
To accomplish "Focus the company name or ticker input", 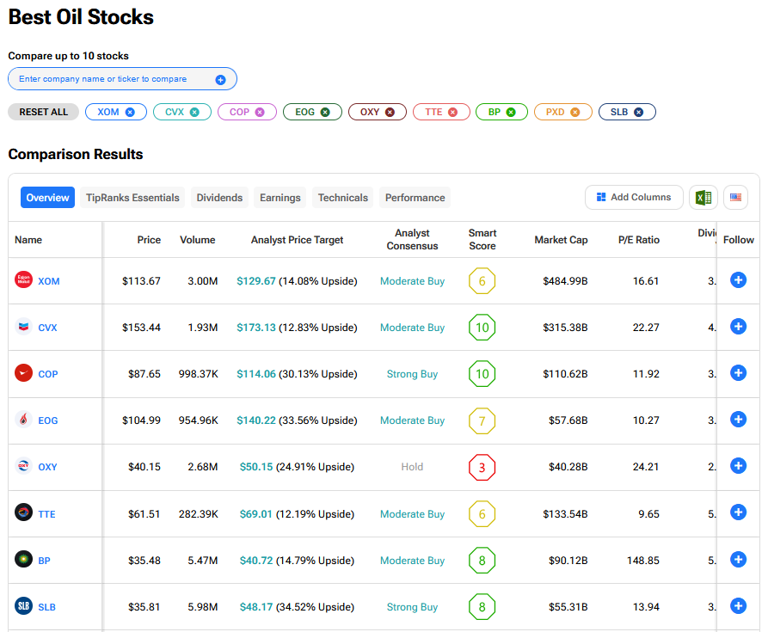I will pyautogui.click(x=110, y=79).
